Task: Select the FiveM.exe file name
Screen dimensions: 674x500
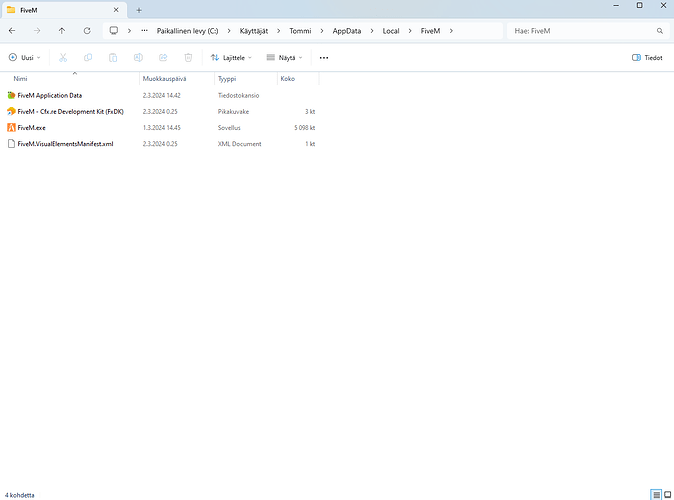Action: [31, 128]
